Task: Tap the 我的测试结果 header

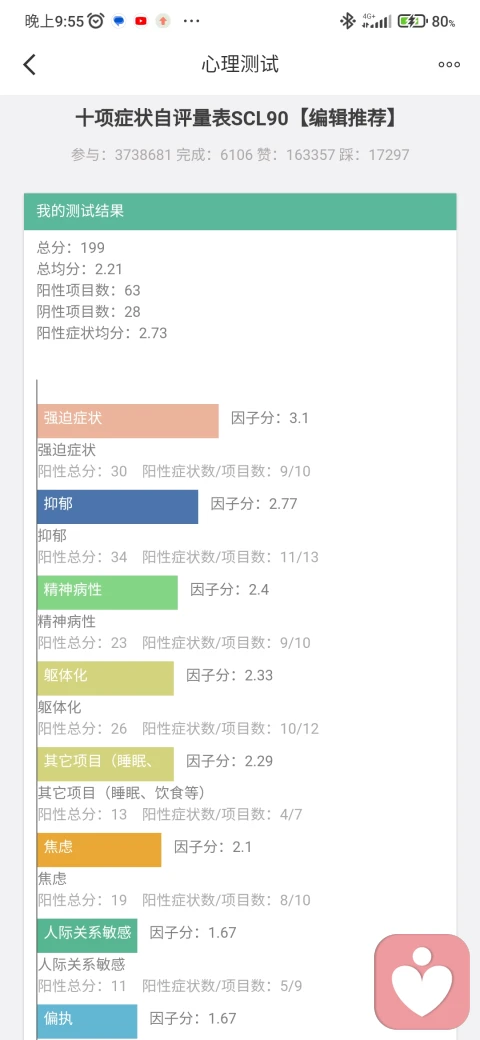Action: pyautogui.click(x=240, y=212)
